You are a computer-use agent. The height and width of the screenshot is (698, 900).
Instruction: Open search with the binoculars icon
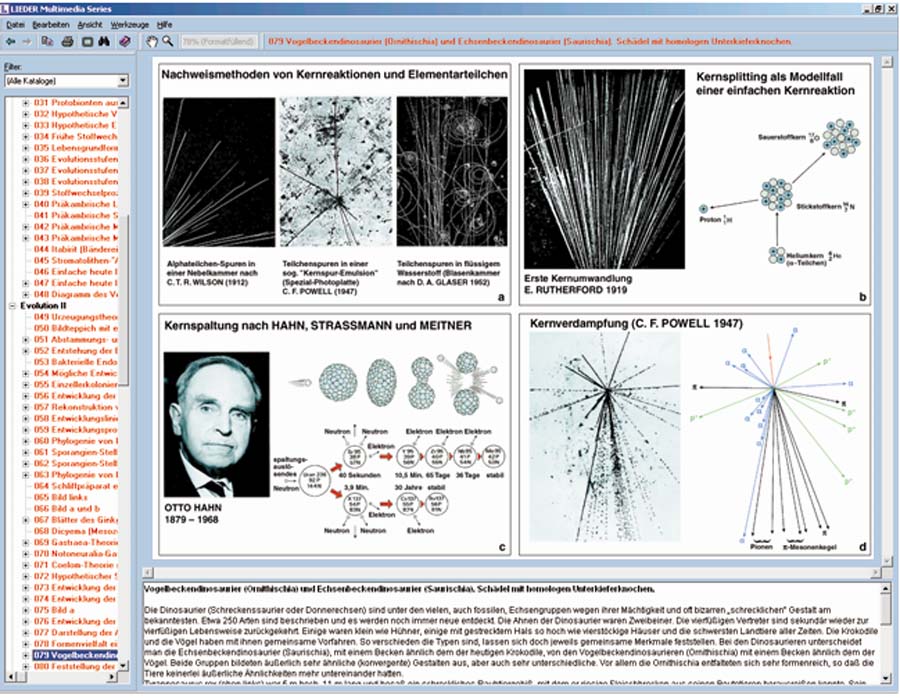tap(105, 42)
